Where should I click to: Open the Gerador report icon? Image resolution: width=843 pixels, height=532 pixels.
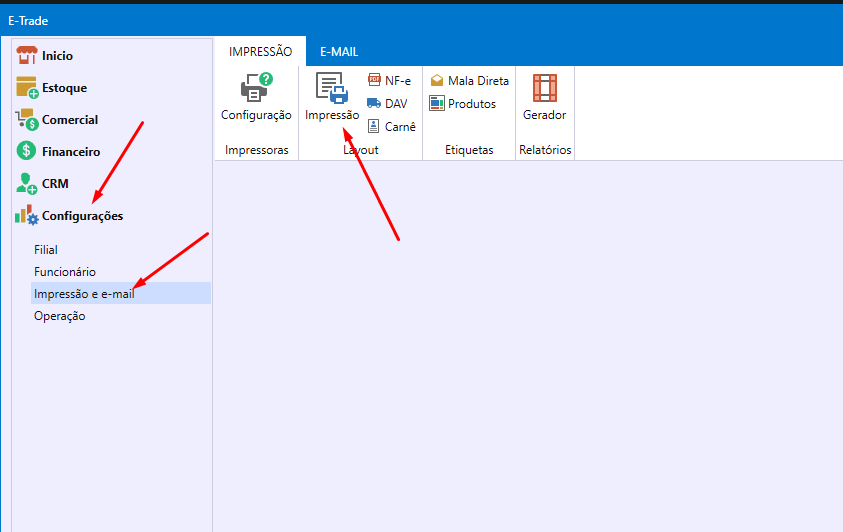(544, 89)
